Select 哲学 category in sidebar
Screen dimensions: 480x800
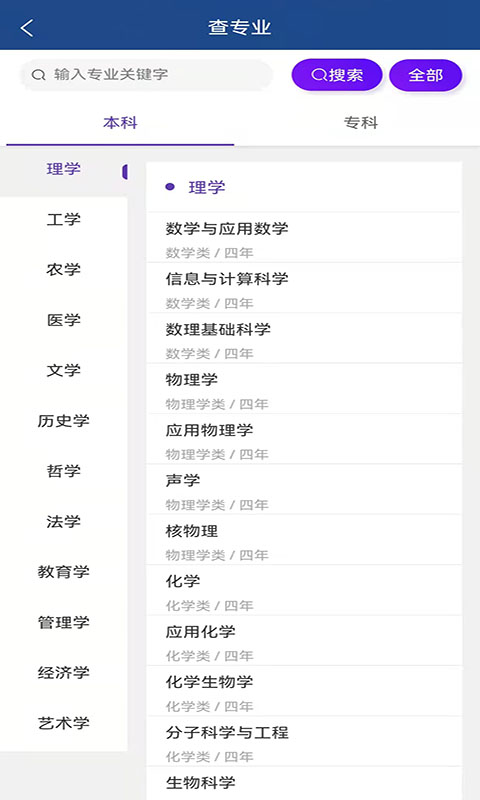pos(63,471)
